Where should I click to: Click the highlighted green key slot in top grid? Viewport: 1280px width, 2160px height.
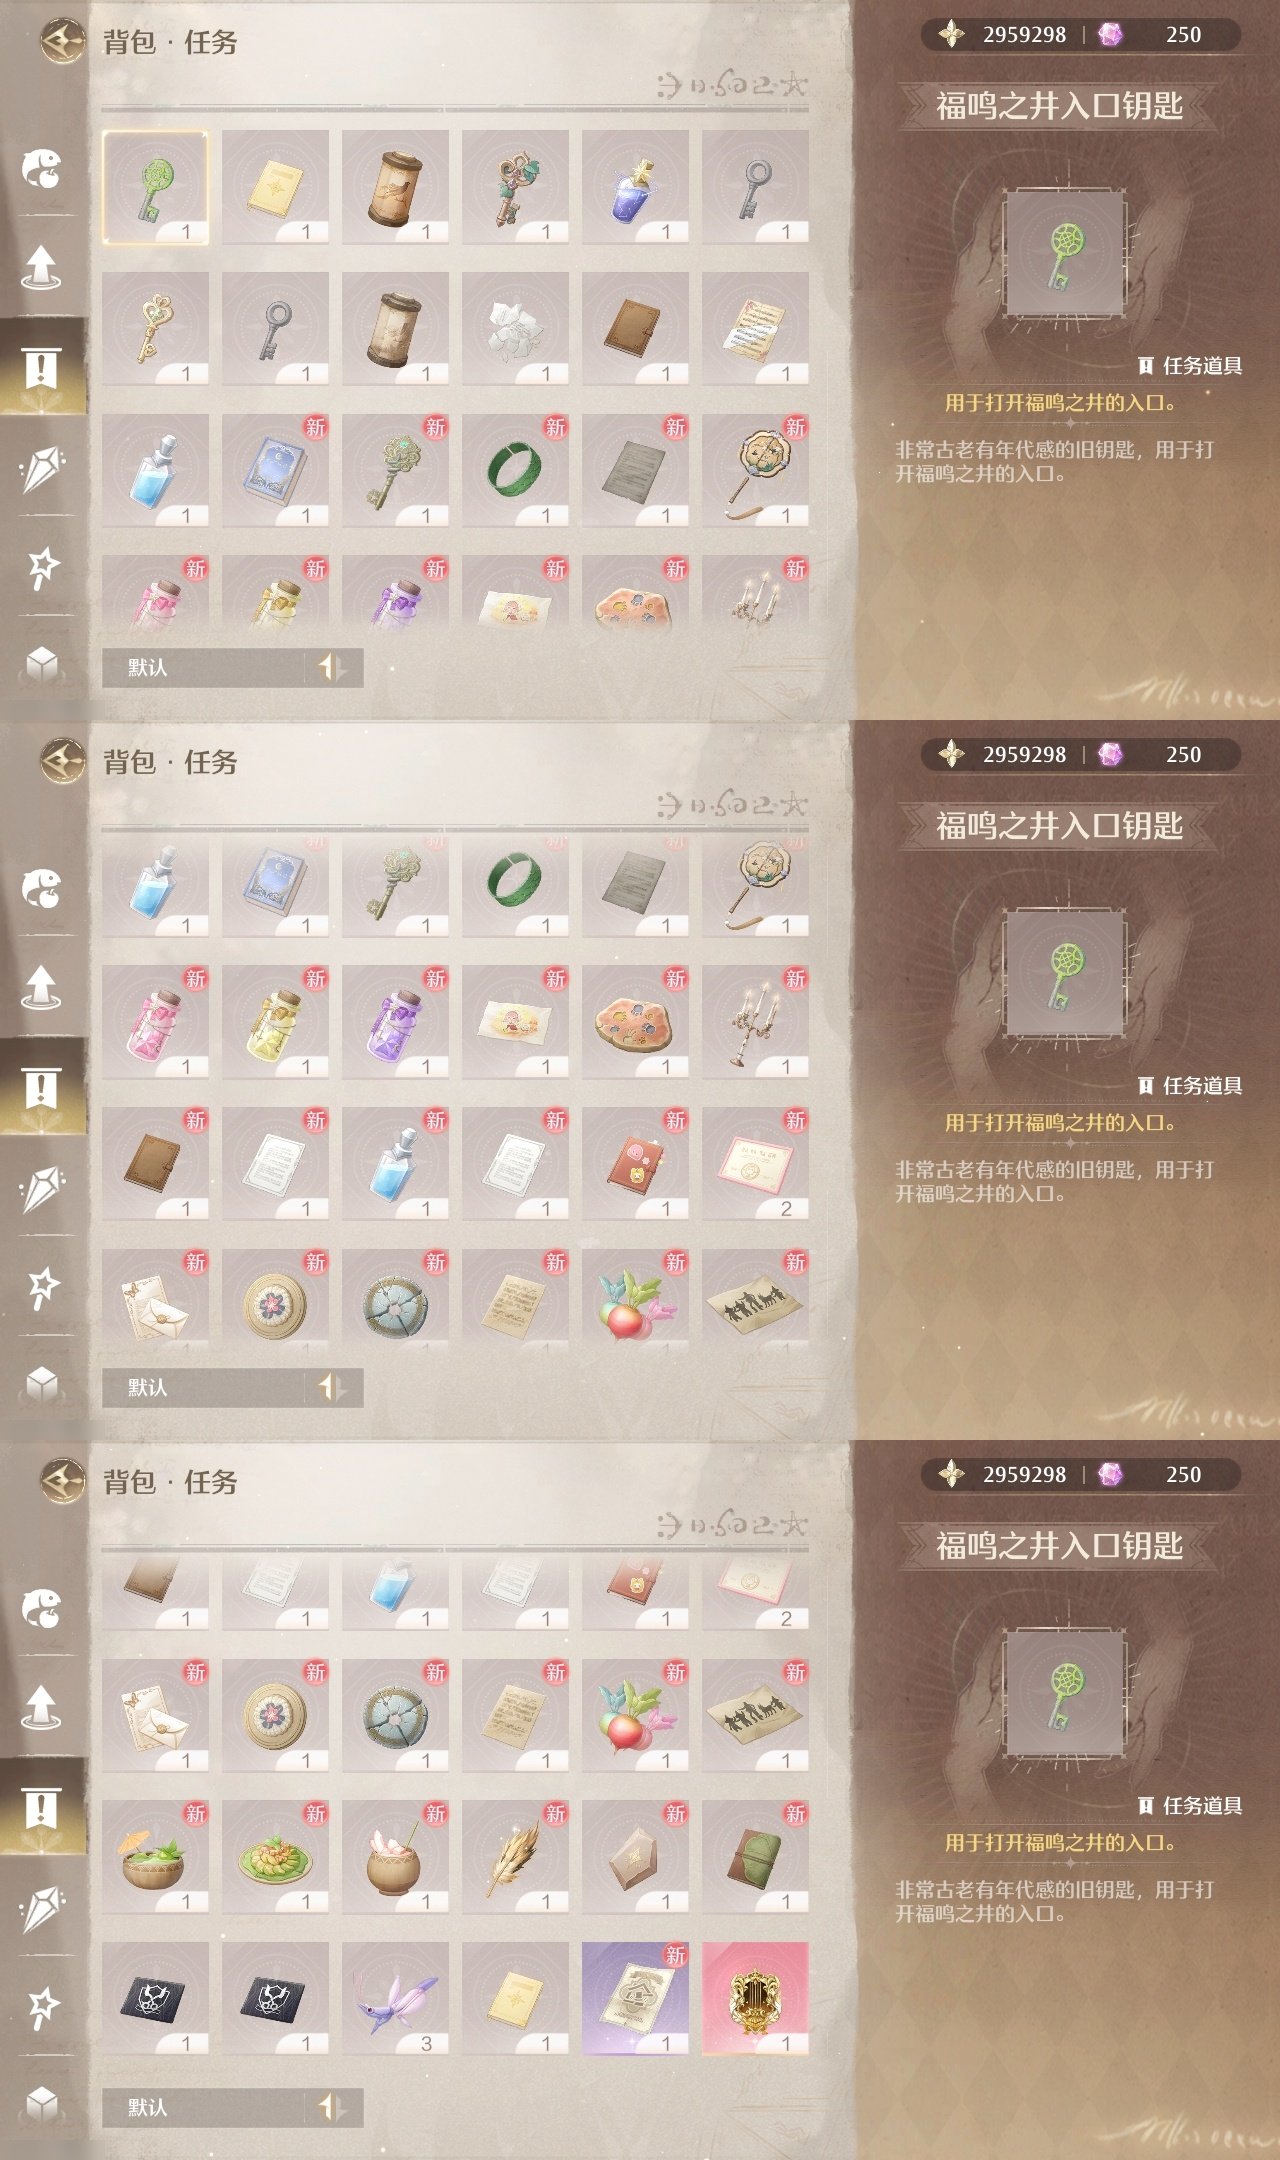click(x=155, y=186)
